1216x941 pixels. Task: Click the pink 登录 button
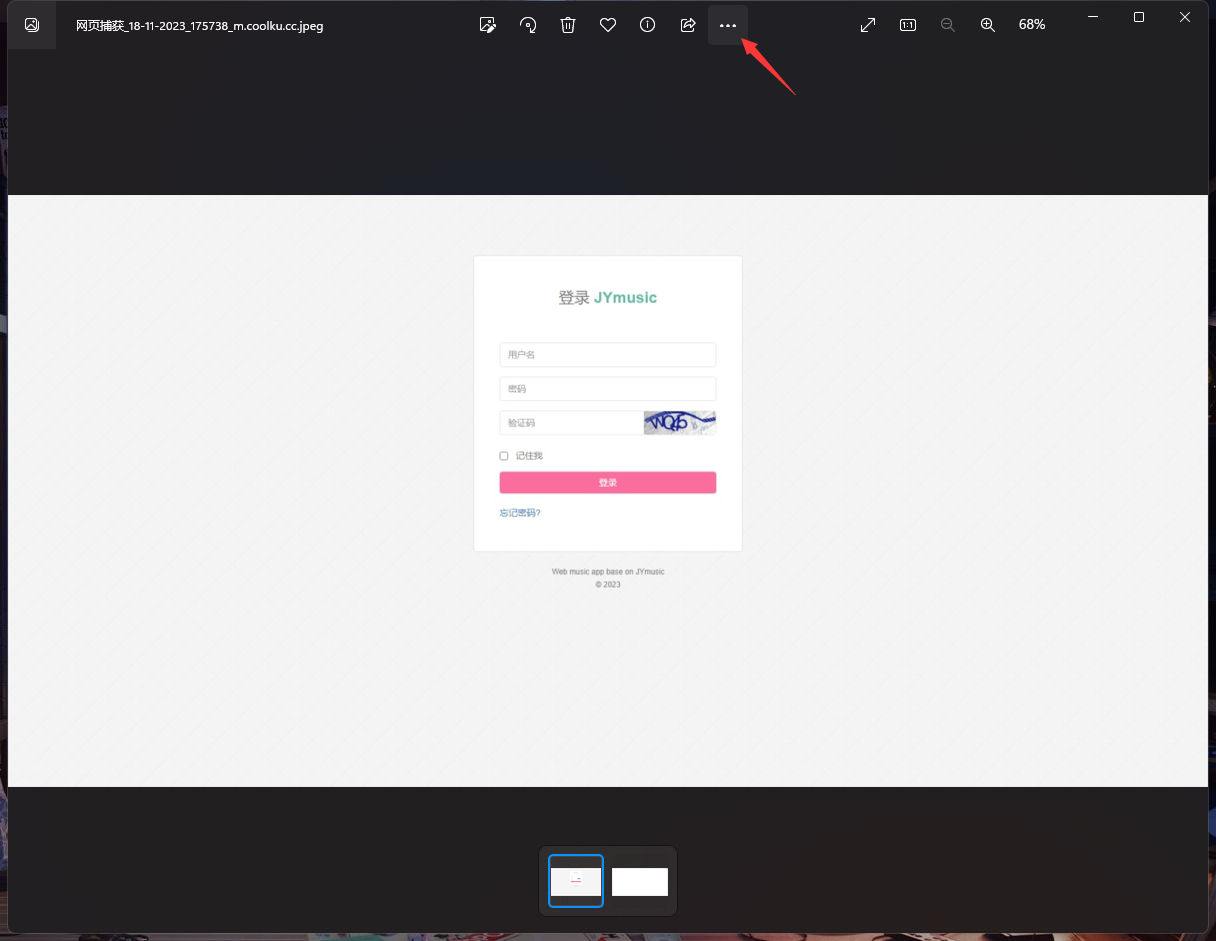pos(608,483)
